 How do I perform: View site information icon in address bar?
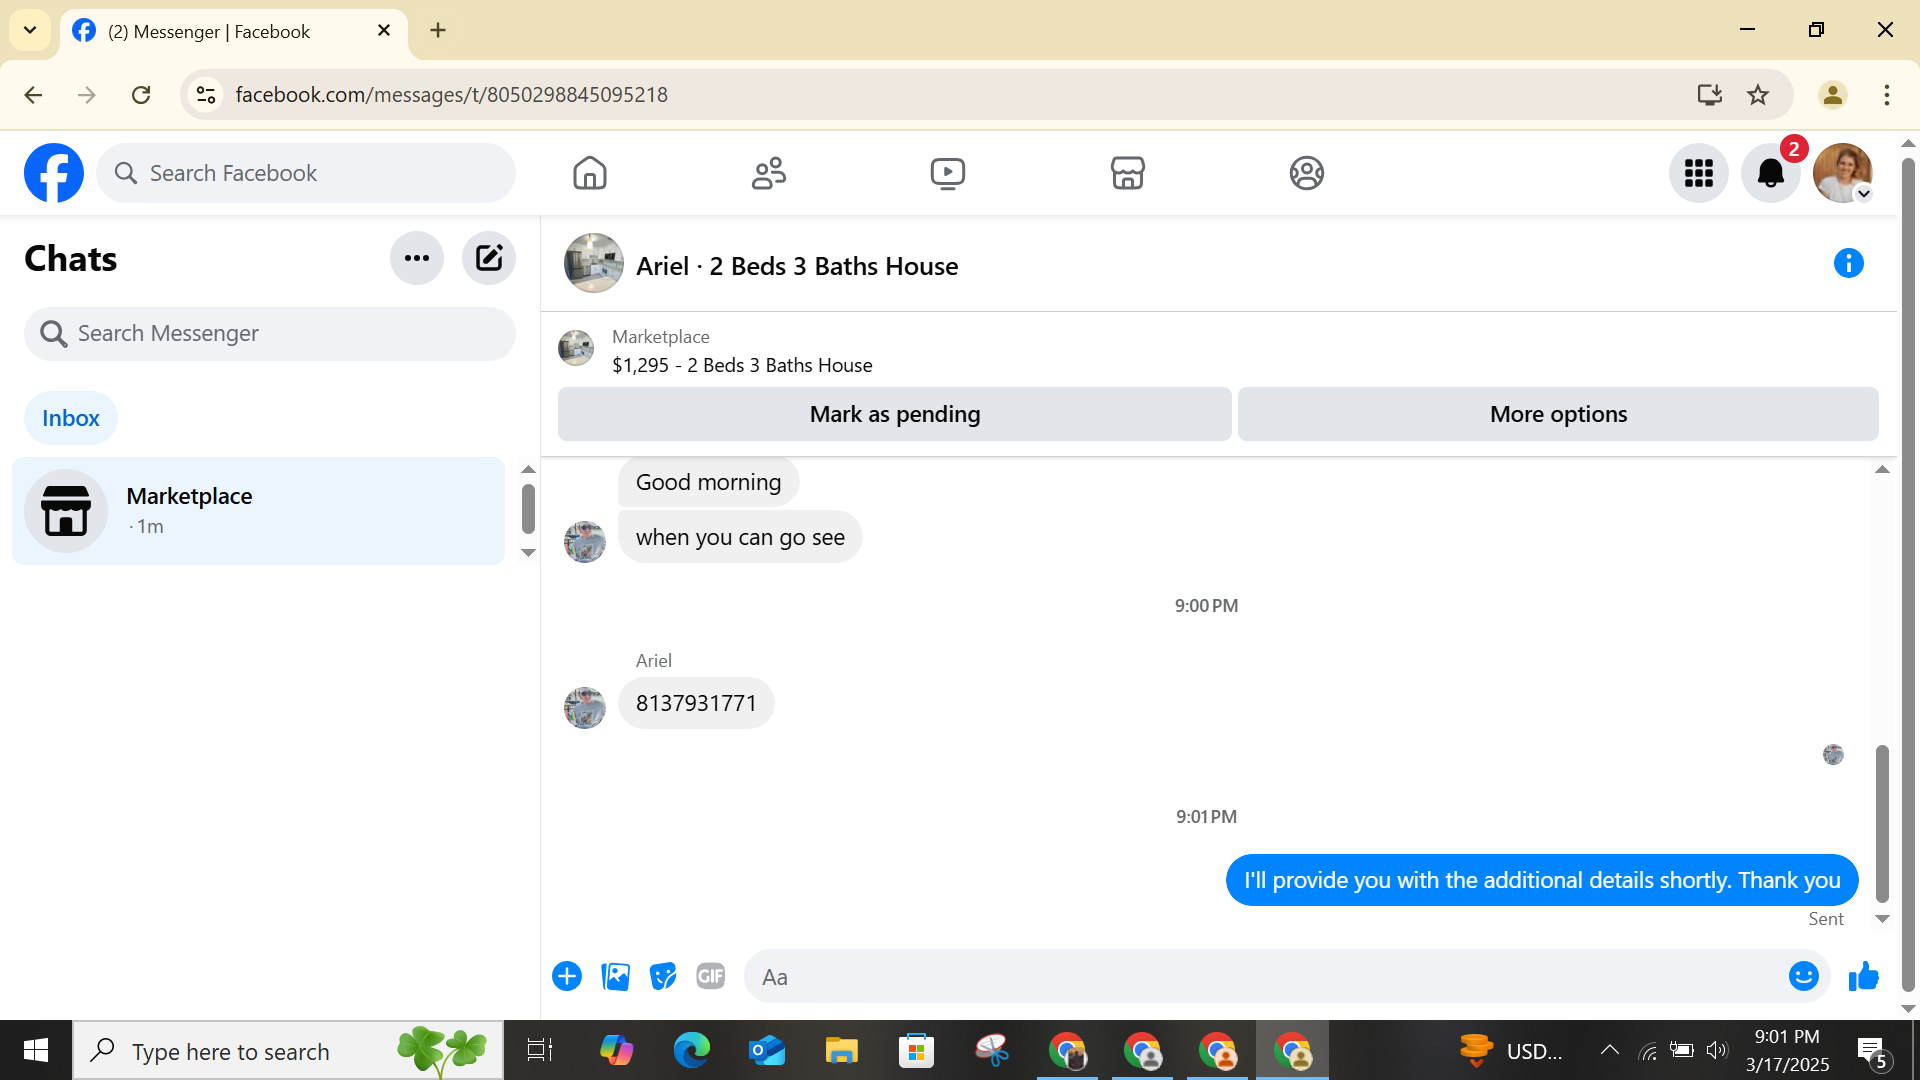click(206, 95)
